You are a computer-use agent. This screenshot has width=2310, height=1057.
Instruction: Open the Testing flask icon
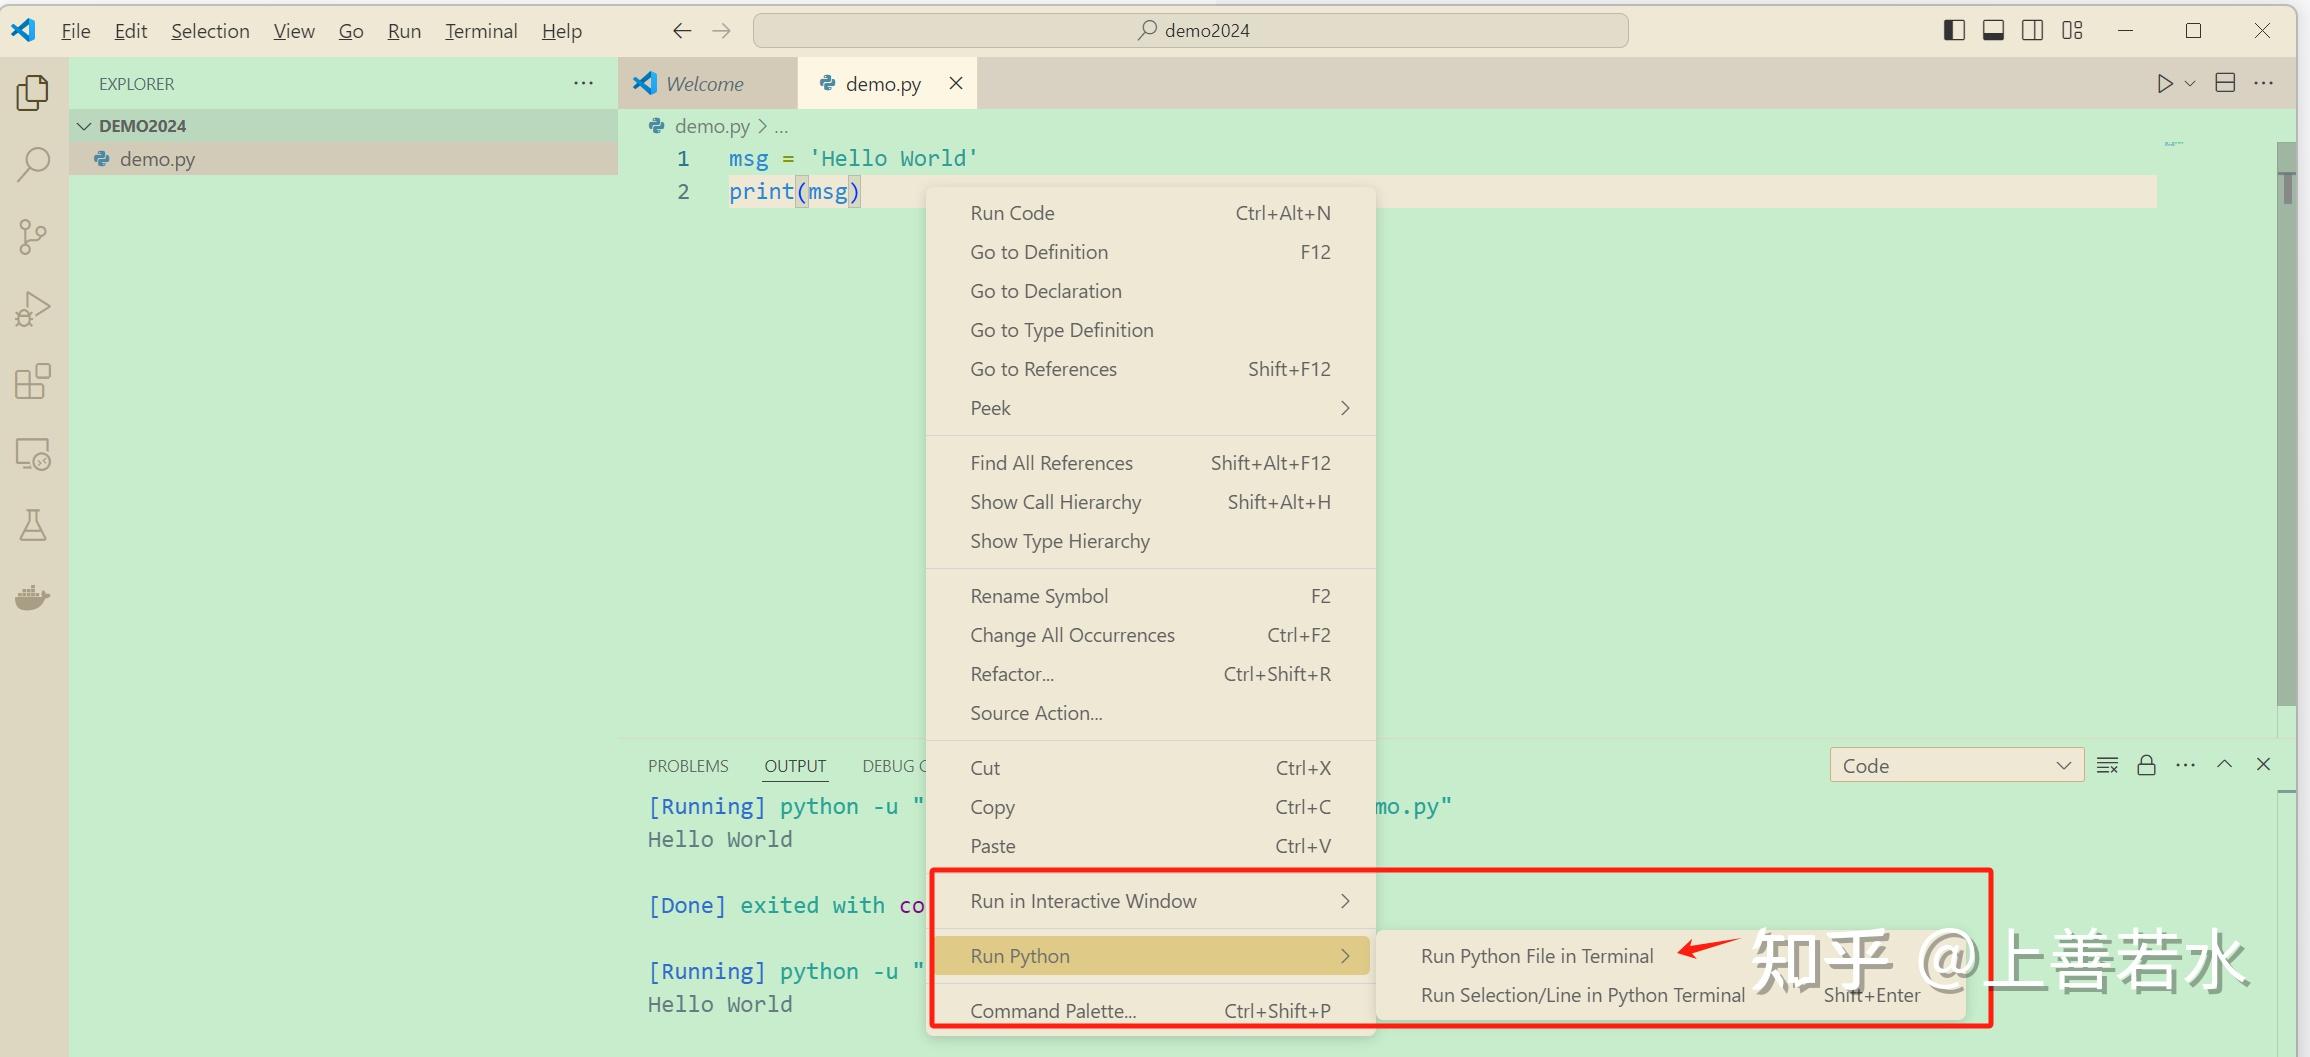(33, 525)
